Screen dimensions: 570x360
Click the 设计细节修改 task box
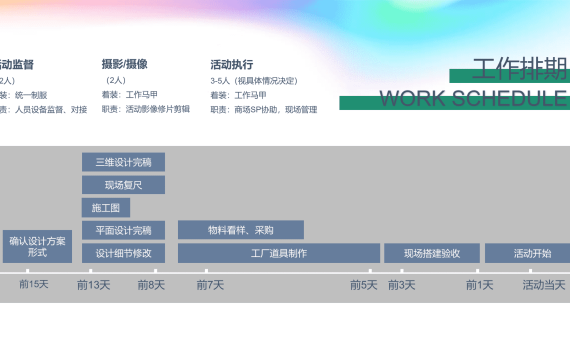[x=123, y=253]
